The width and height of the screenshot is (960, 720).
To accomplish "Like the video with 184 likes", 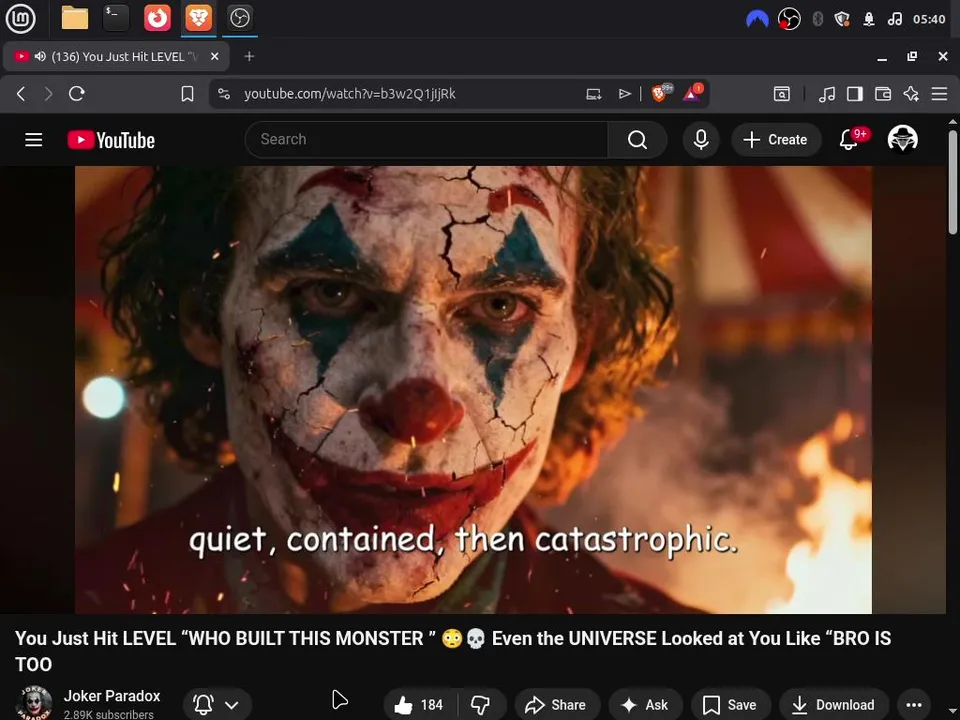I will (x=419, y=705).
